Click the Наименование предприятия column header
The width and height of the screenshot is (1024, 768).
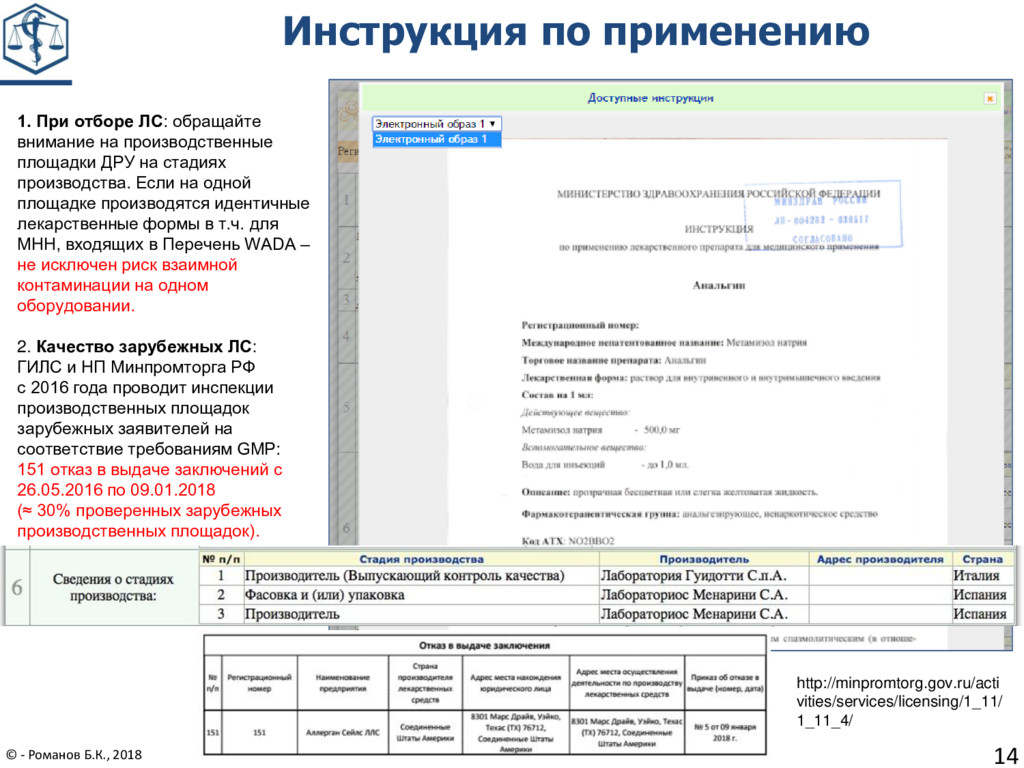tap(342, 683)
